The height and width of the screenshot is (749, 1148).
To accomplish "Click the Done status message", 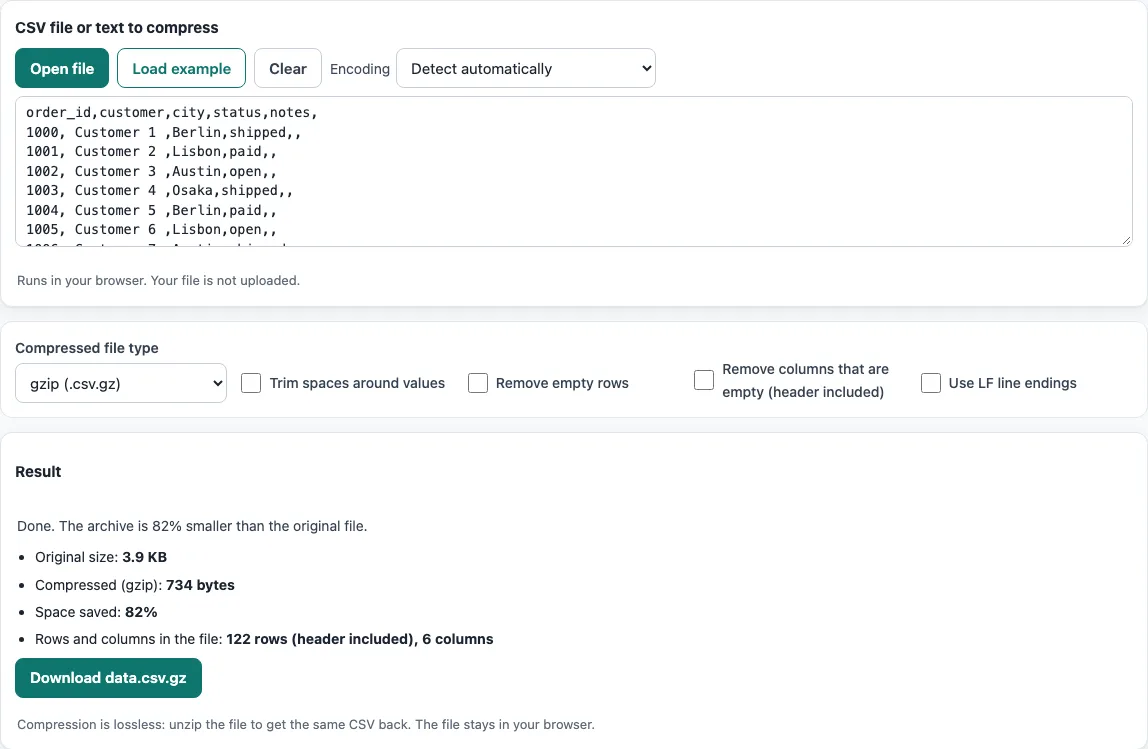I will (192, 526).
